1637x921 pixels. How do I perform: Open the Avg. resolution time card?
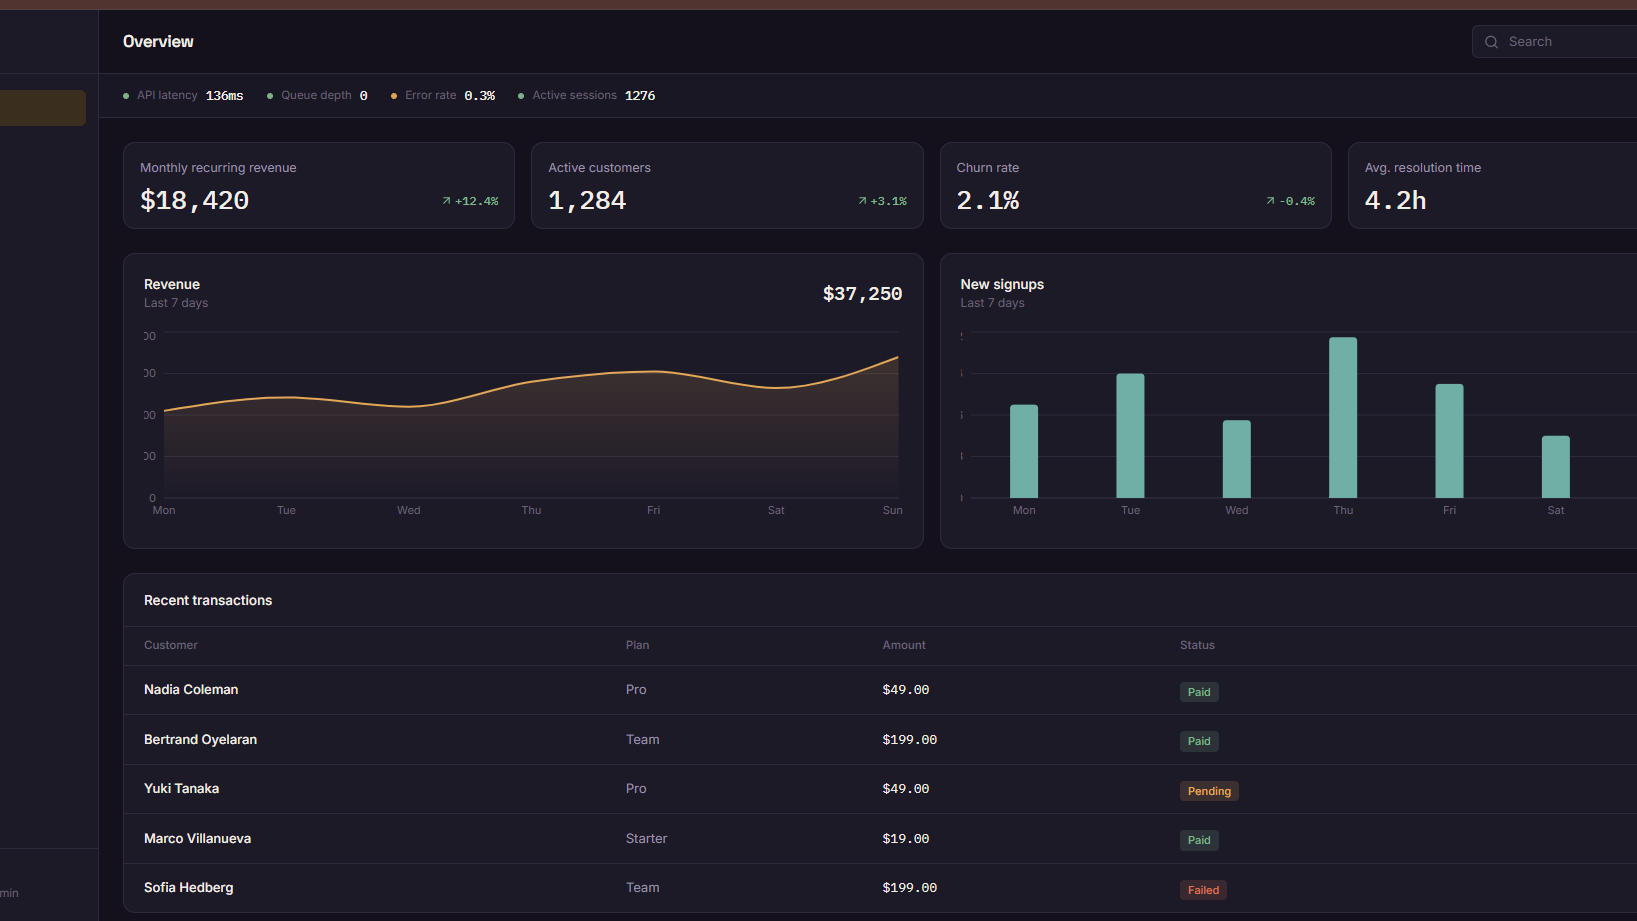click(1492, 185)
